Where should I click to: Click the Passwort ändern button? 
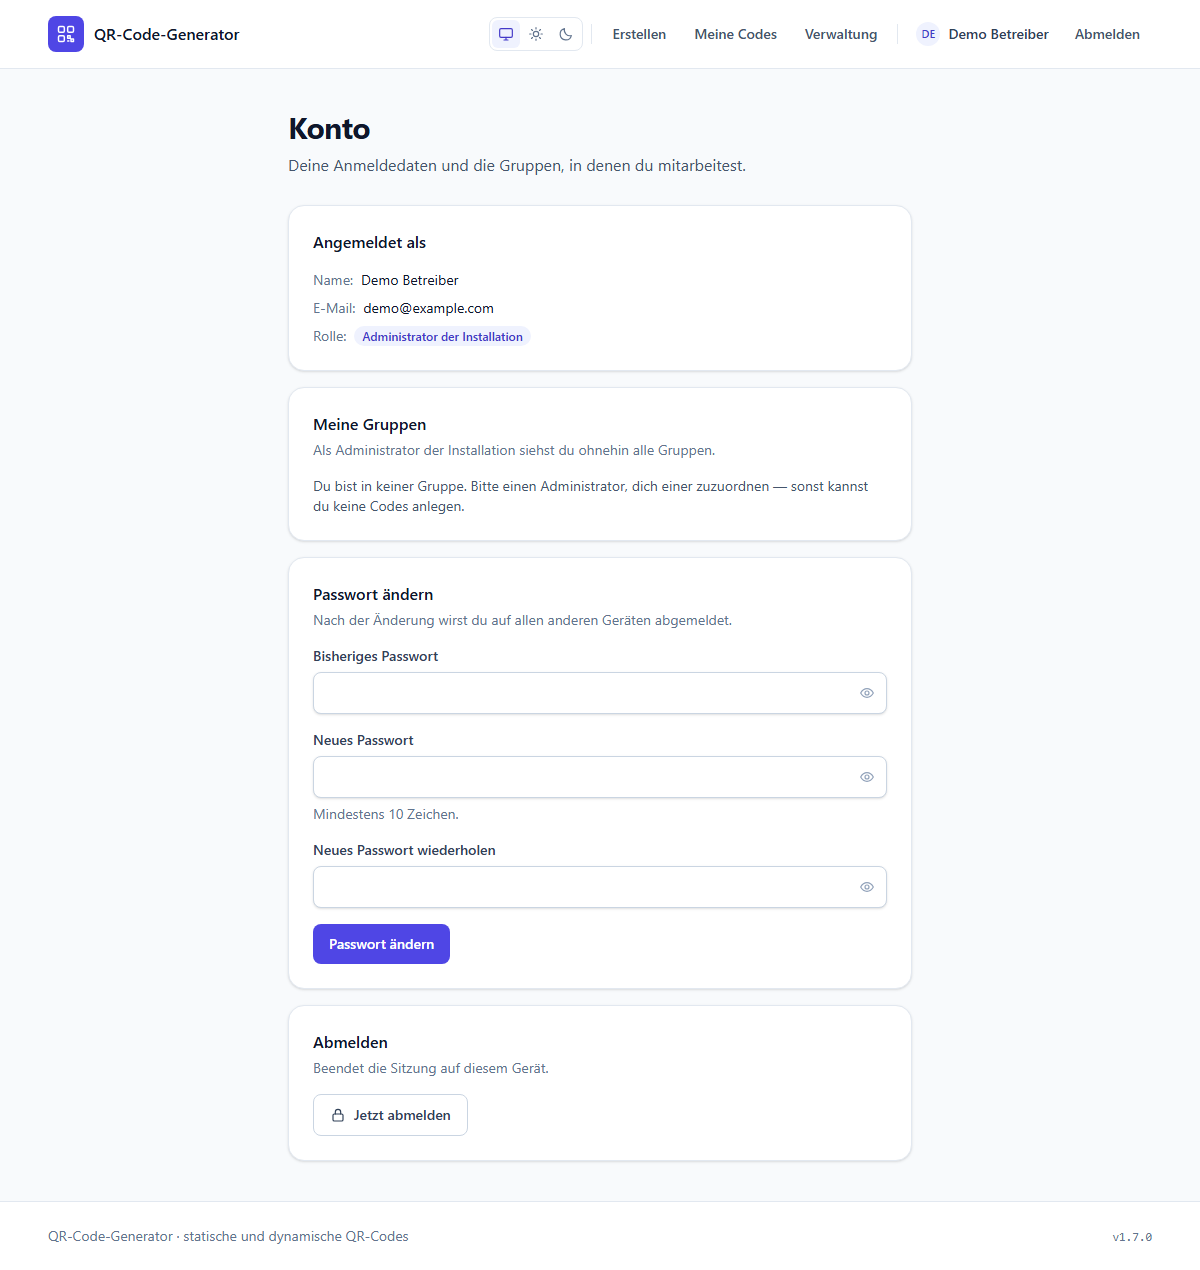(381, 944)
